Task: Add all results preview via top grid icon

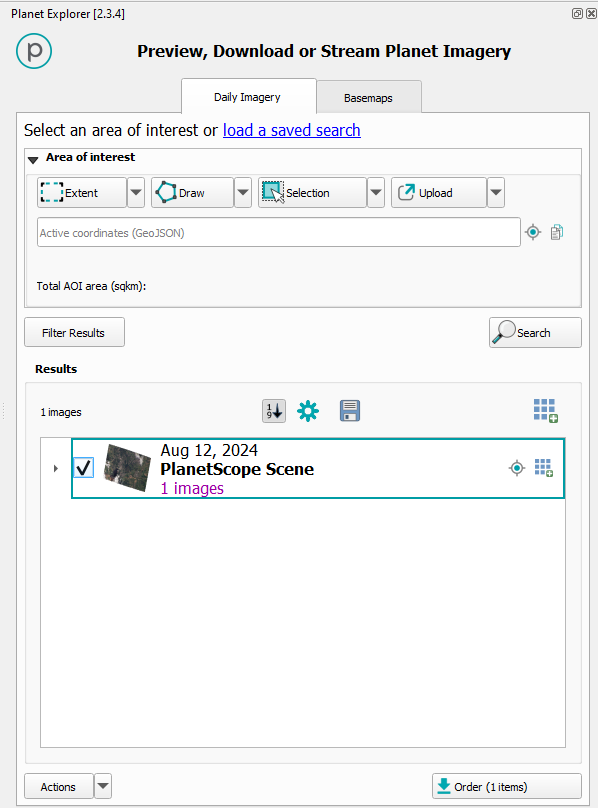Action: [x=545, y=411]
